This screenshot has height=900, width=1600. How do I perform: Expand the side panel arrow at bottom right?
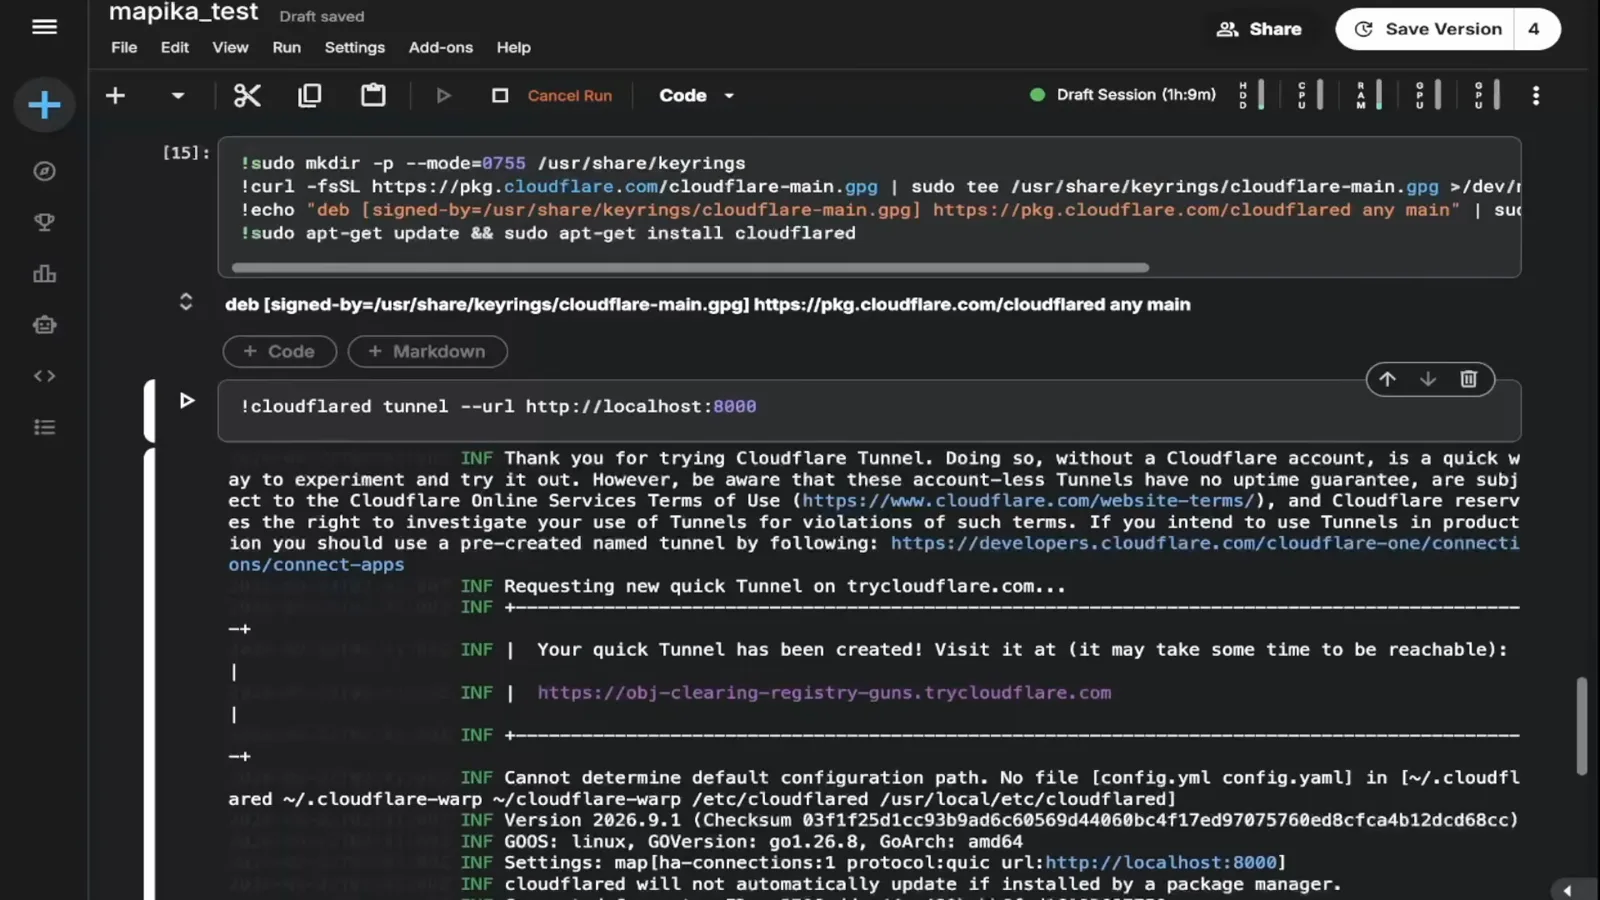(x=1567, y=890)
